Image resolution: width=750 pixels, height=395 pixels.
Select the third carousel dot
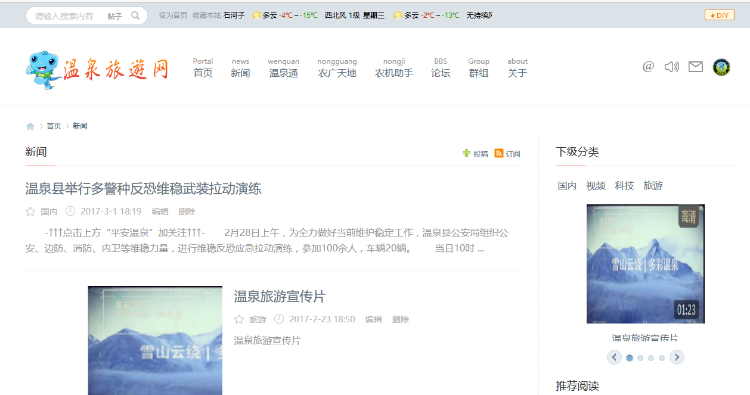coord(651,358)
